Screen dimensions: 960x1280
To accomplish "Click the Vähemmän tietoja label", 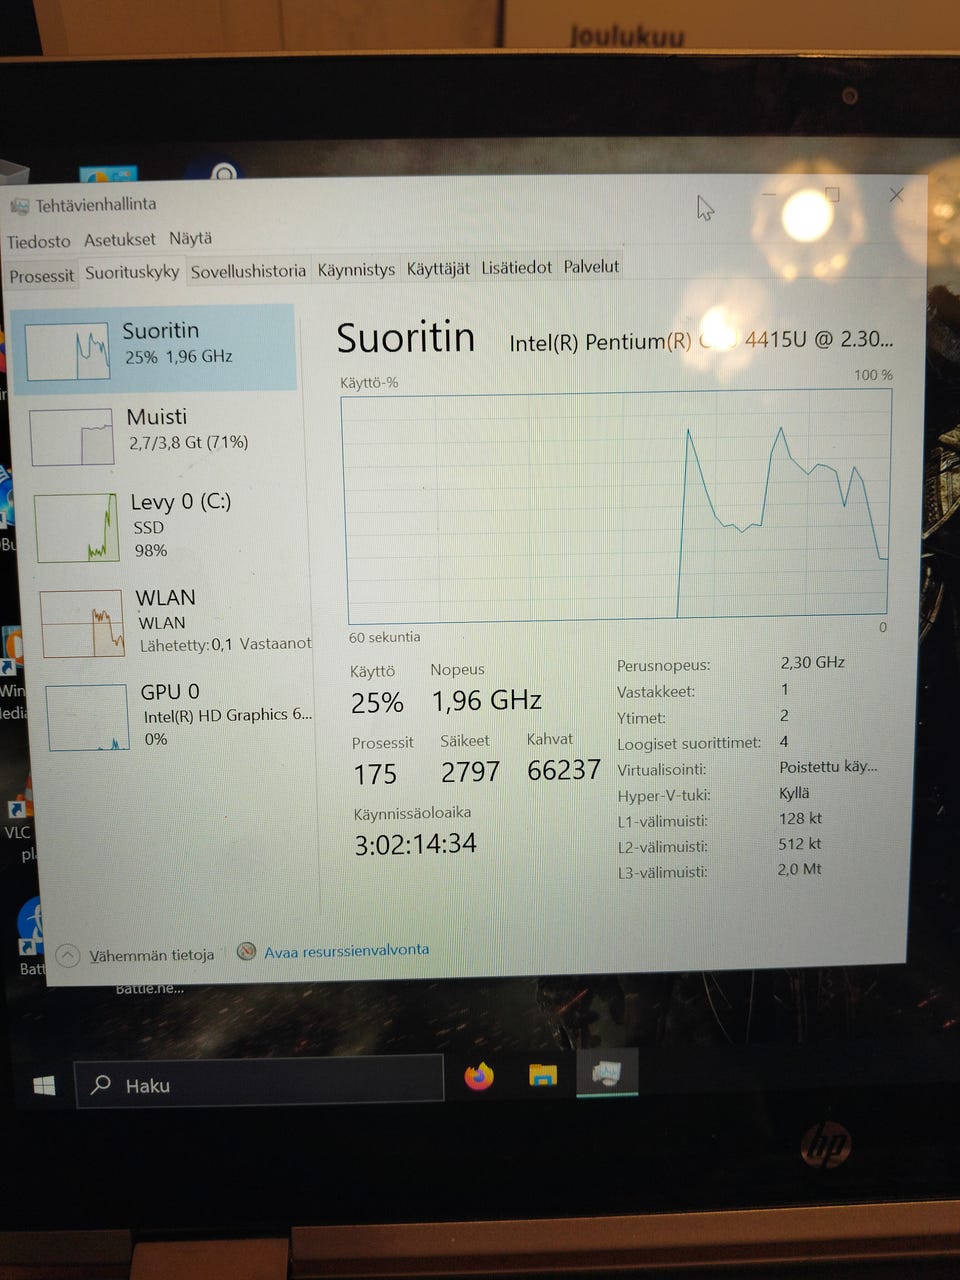I will (152, 955).
